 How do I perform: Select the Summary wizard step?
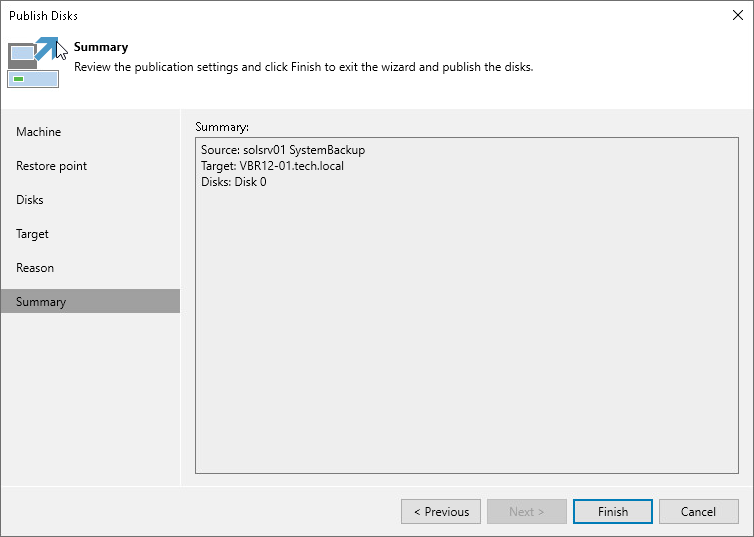90,301
